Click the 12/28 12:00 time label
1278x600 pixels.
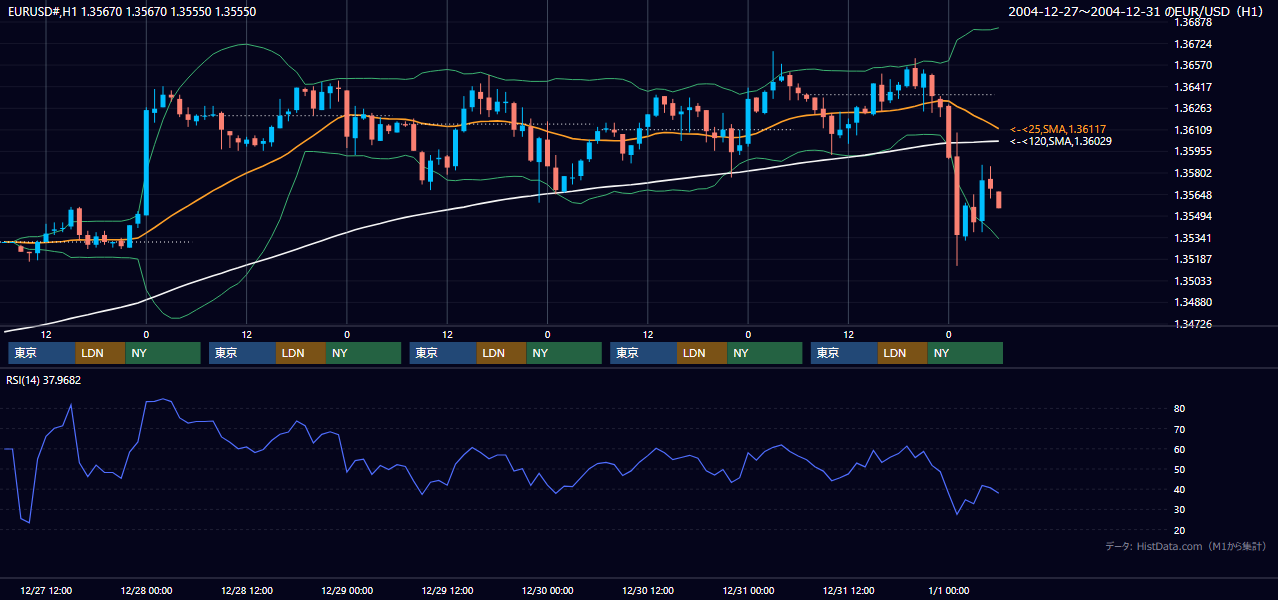pyautogui.click(x=246, y=590)
